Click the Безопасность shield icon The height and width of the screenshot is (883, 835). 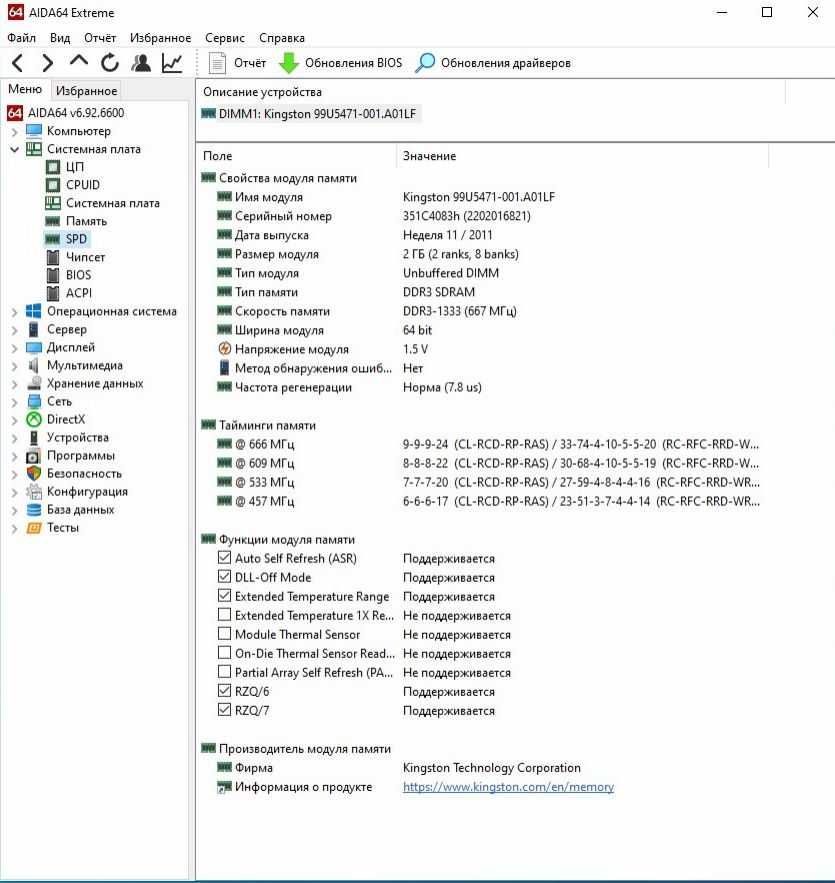pyautogui.click(x=34, y=474)
